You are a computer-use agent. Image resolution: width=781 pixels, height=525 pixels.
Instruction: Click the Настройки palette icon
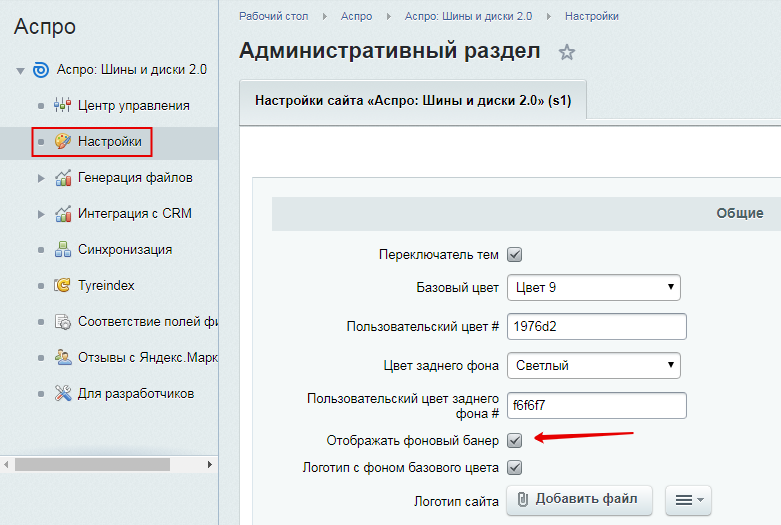(x=63, y=141)
